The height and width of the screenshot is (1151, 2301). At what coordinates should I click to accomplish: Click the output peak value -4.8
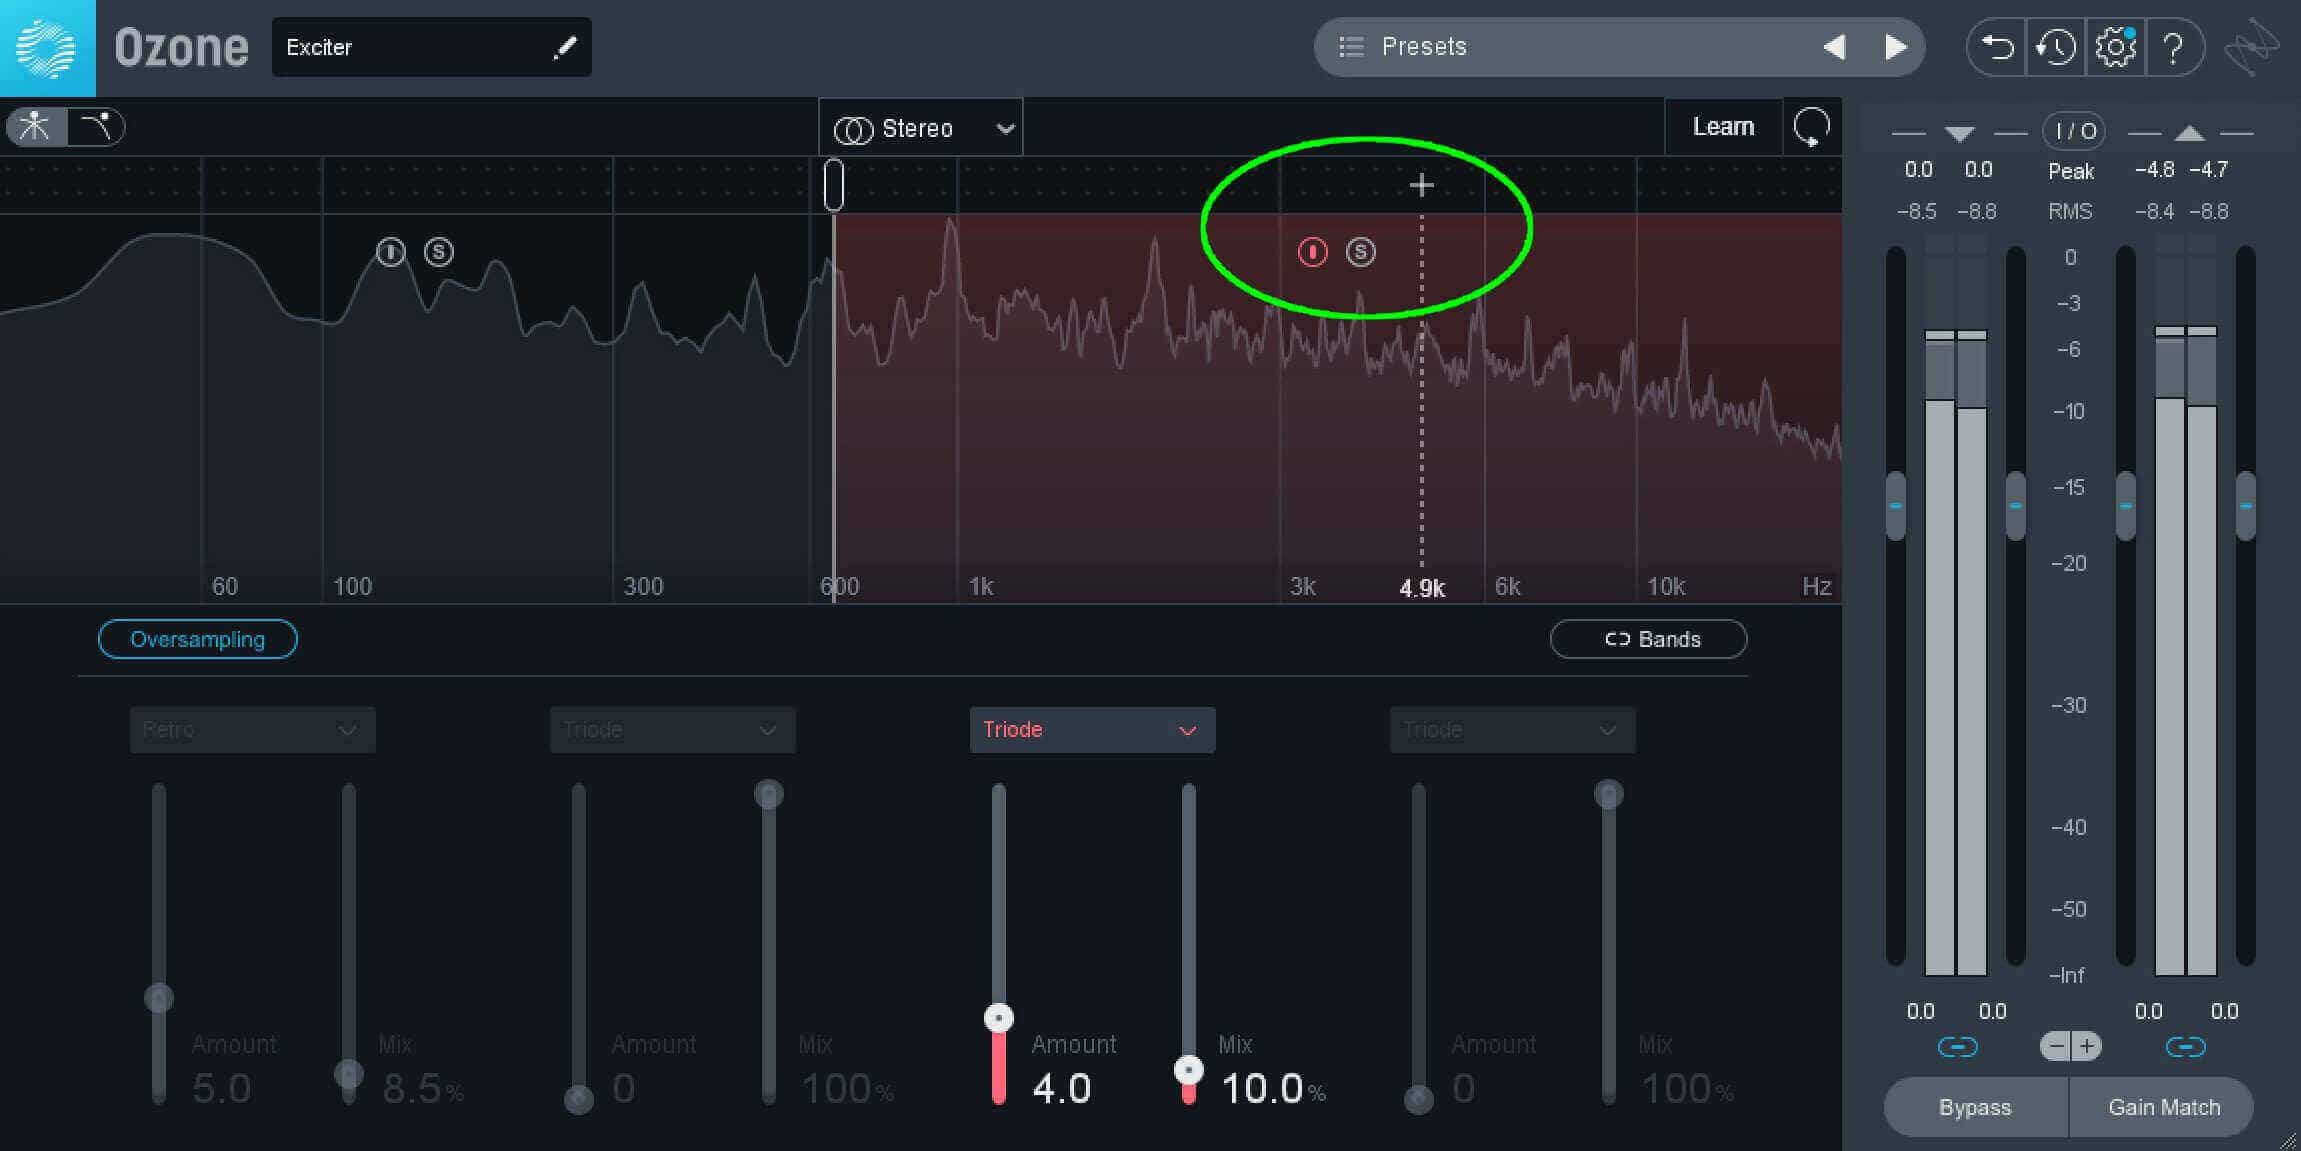coord(2154,170)
